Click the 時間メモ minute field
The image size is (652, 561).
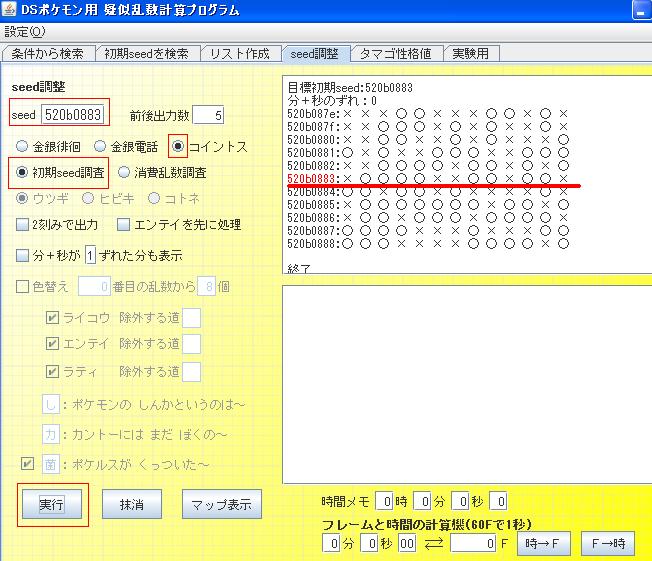(x=422, y=501)
